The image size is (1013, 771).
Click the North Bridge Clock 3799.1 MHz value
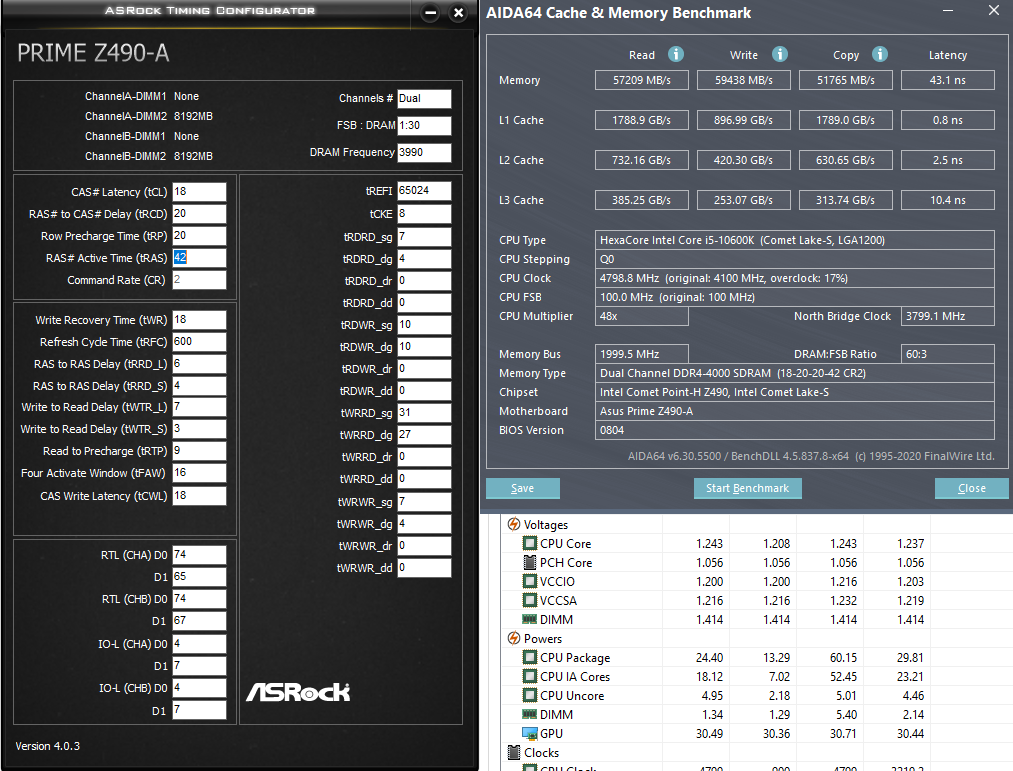click(948, 316)
